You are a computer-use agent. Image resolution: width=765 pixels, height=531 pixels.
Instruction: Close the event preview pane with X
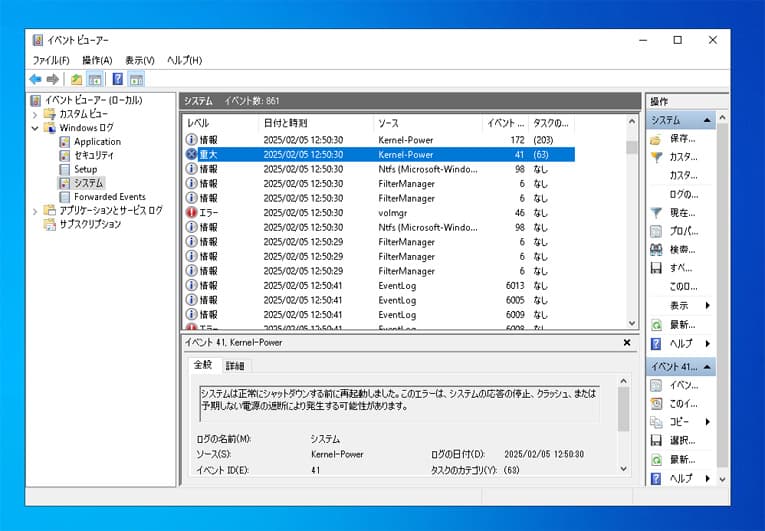627,342
